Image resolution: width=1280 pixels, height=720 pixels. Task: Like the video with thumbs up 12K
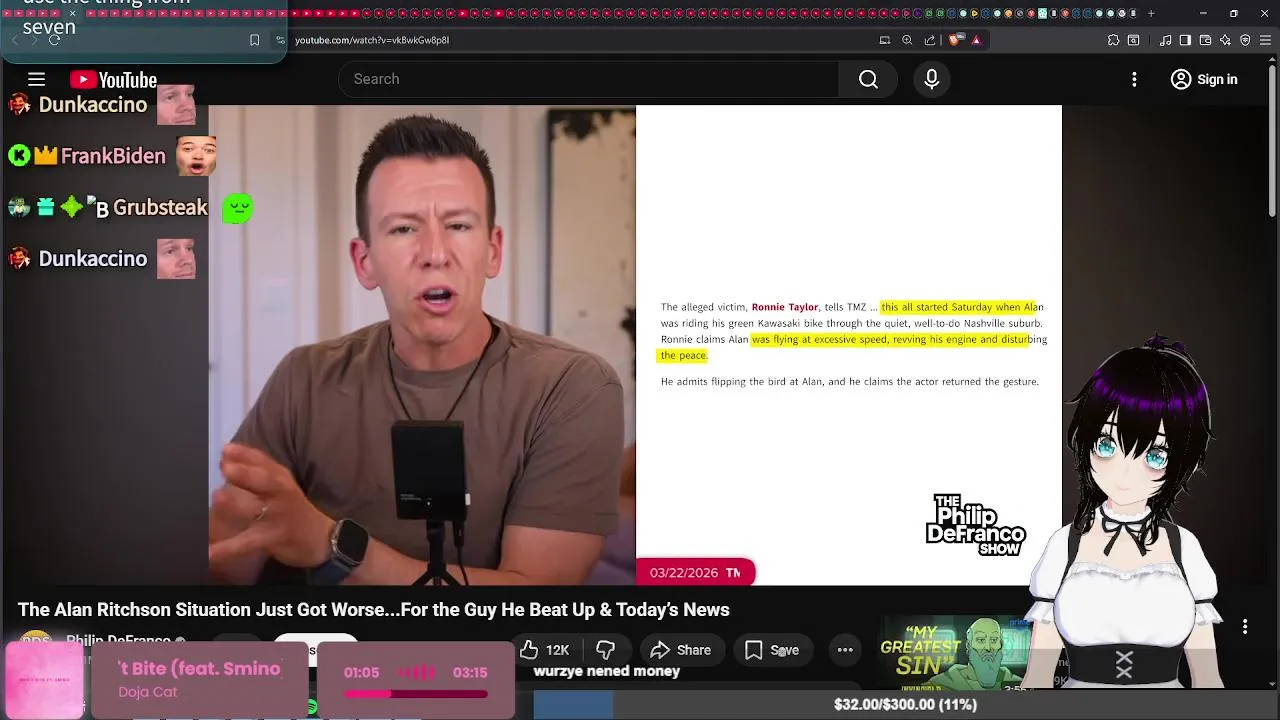coord(545,650)
